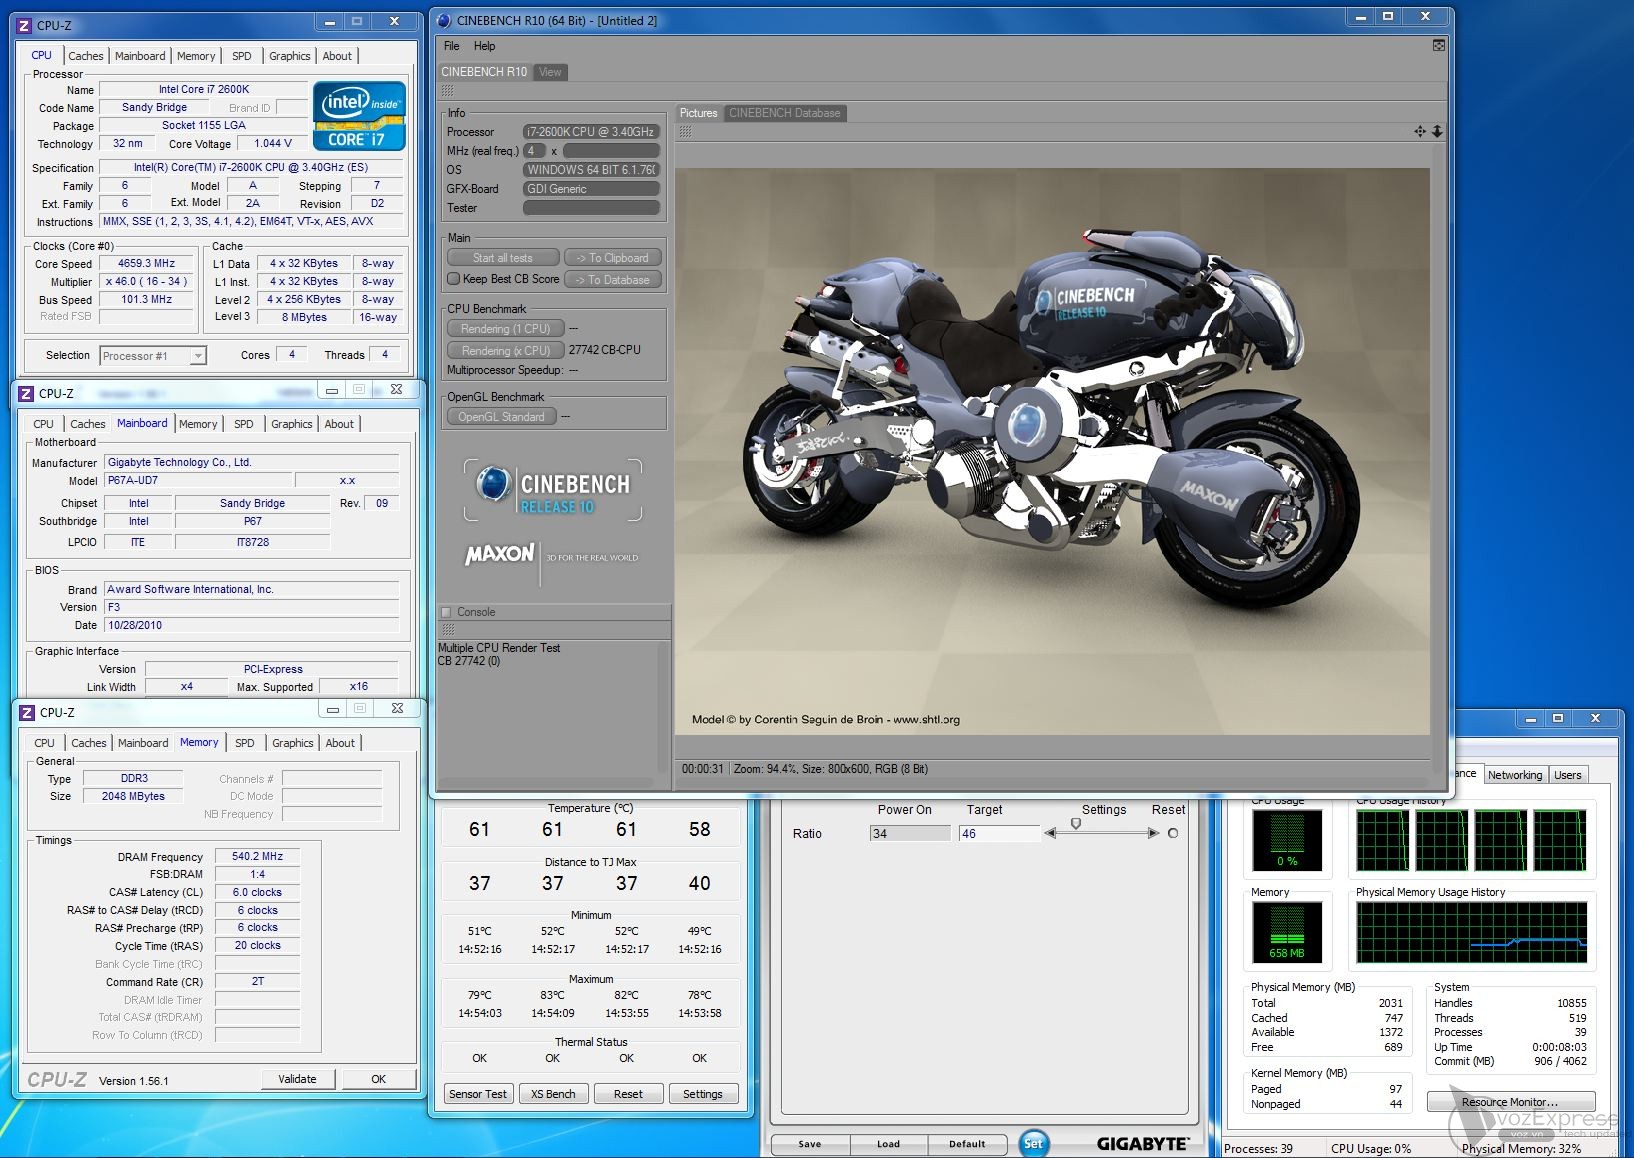Click the layout icon right of CINEBENCH menu bar
The height and width of the screenshot is (1158, 1634).
pyautogui.click(x=1438, y=45)
